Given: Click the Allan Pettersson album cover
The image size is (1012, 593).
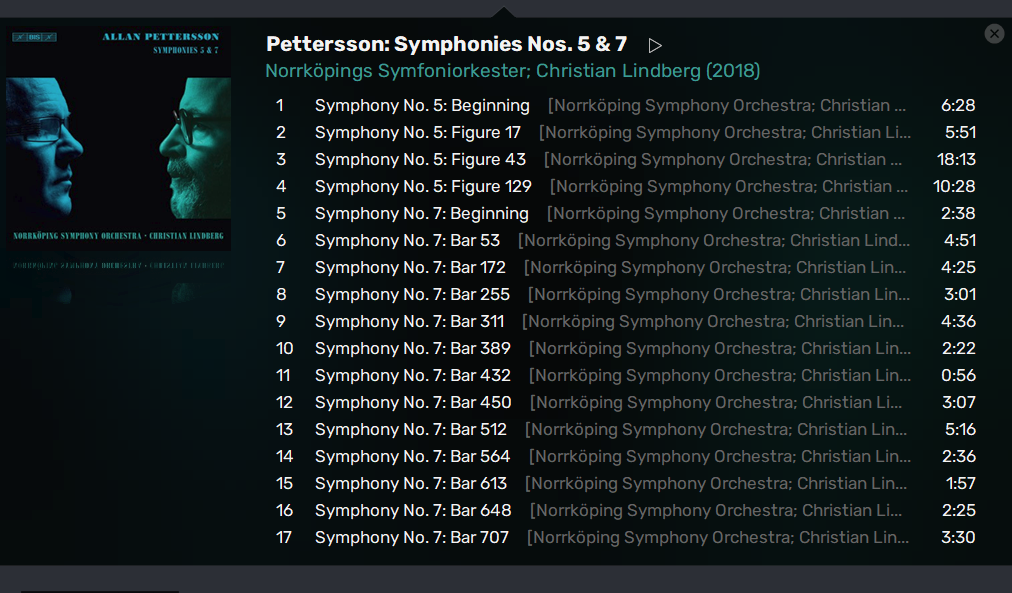Looking at the screenshot, I should [x=118, y=139].
